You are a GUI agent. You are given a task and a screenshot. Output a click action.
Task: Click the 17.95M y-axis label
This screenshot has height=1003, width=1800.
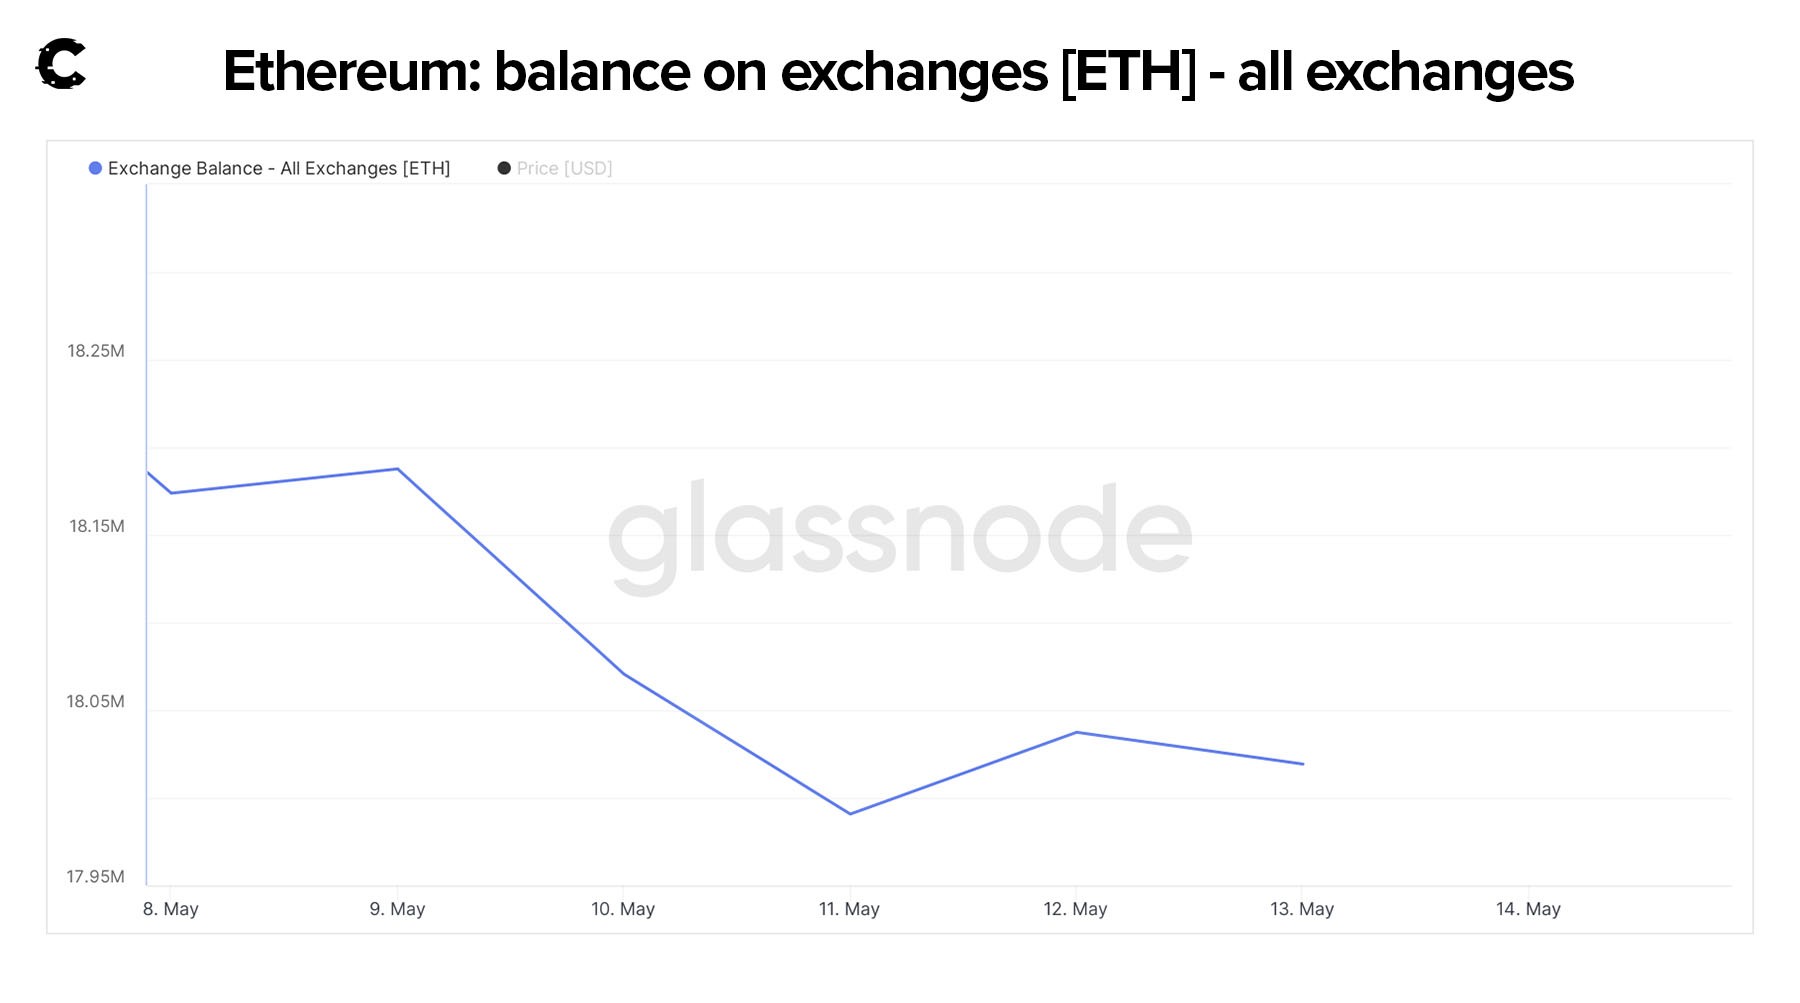click(x=96, y=877)
